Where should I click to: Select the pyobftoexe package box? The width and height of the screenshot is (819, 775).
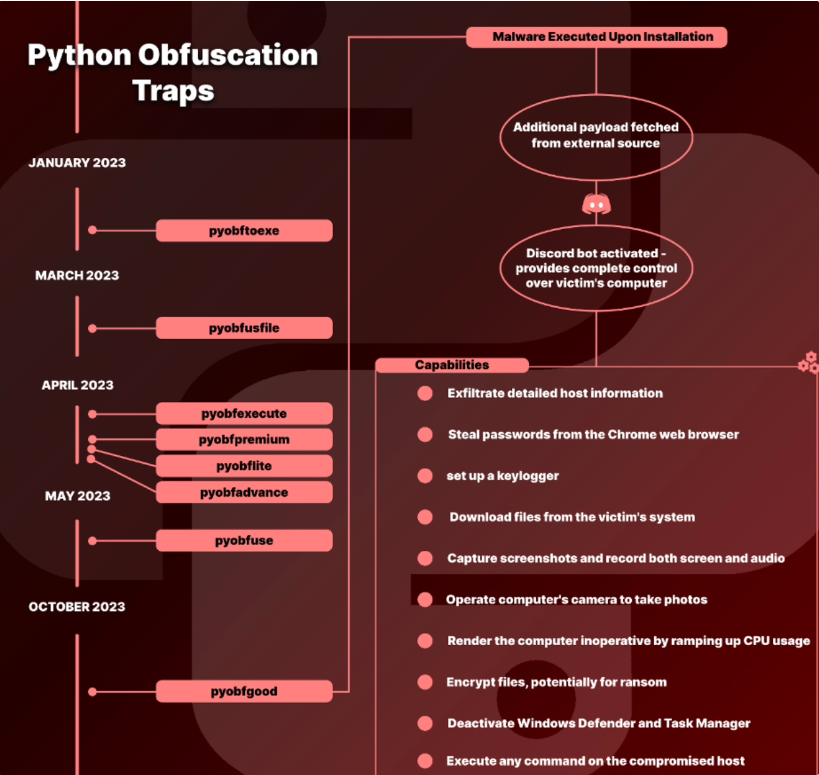pyautogui.click(x=244, y=230)
